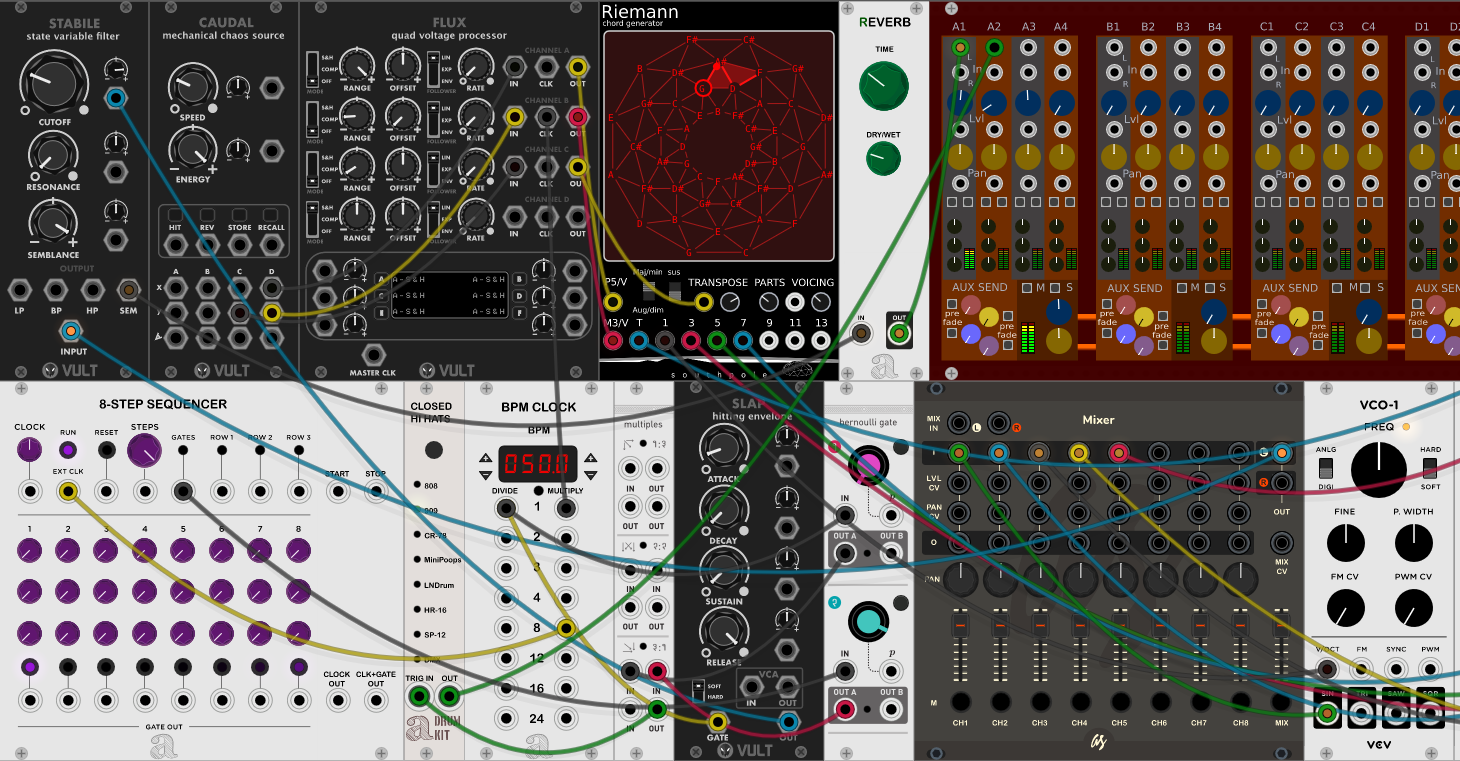This screenshot has width=1460, height=761.
Task: Click the sequencer CLOCK OUT jack
Action: click(337, 699)
